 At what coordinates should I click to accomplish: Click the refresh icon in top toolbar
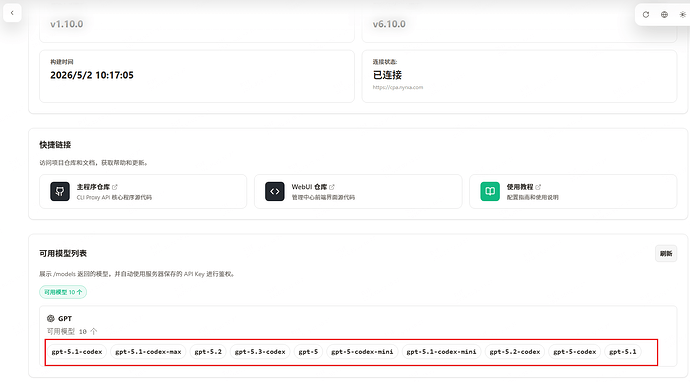[646, 15]
